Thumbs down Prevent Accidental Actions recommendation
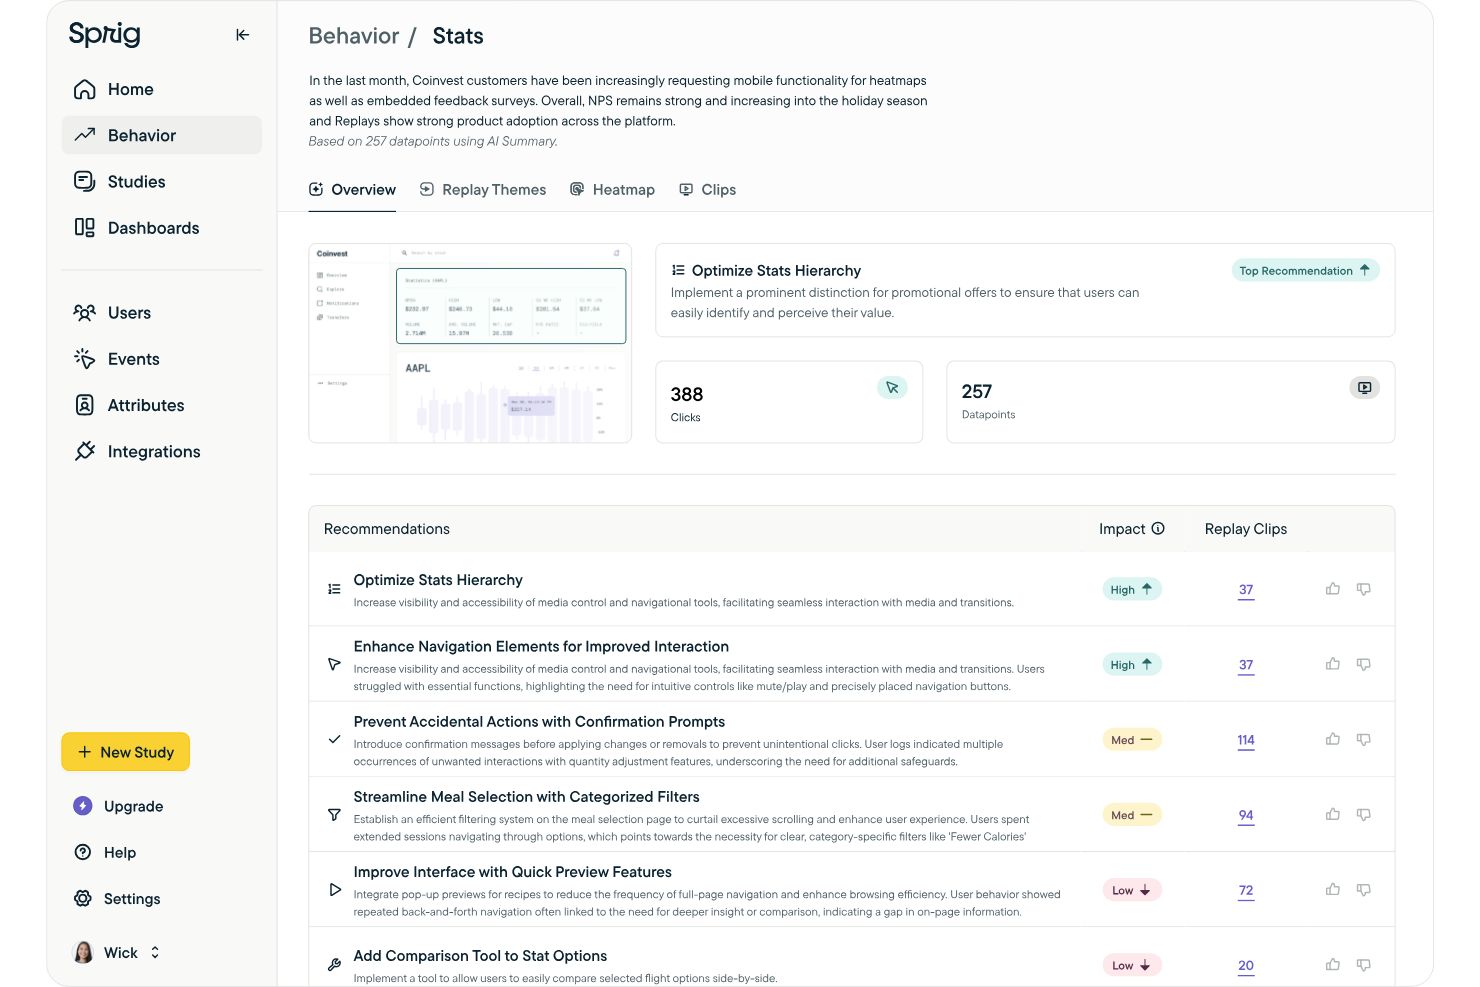This screenshot has height=987, width=1480. [x=1363, y=740]
